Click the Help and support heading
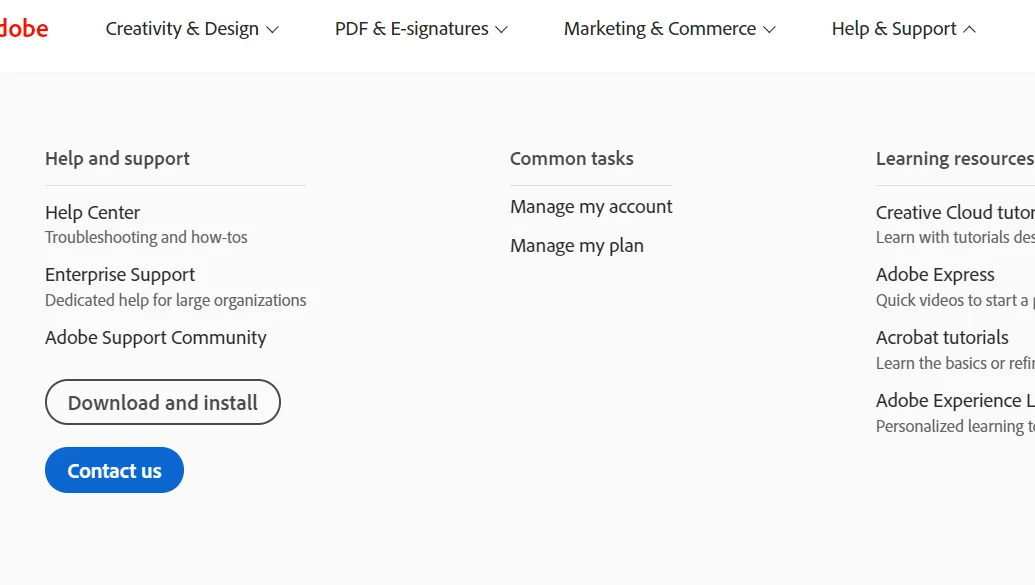Image resolution: width=1035 pixels, height=585 pixels. pyautogui.click(x=117, y=158)
